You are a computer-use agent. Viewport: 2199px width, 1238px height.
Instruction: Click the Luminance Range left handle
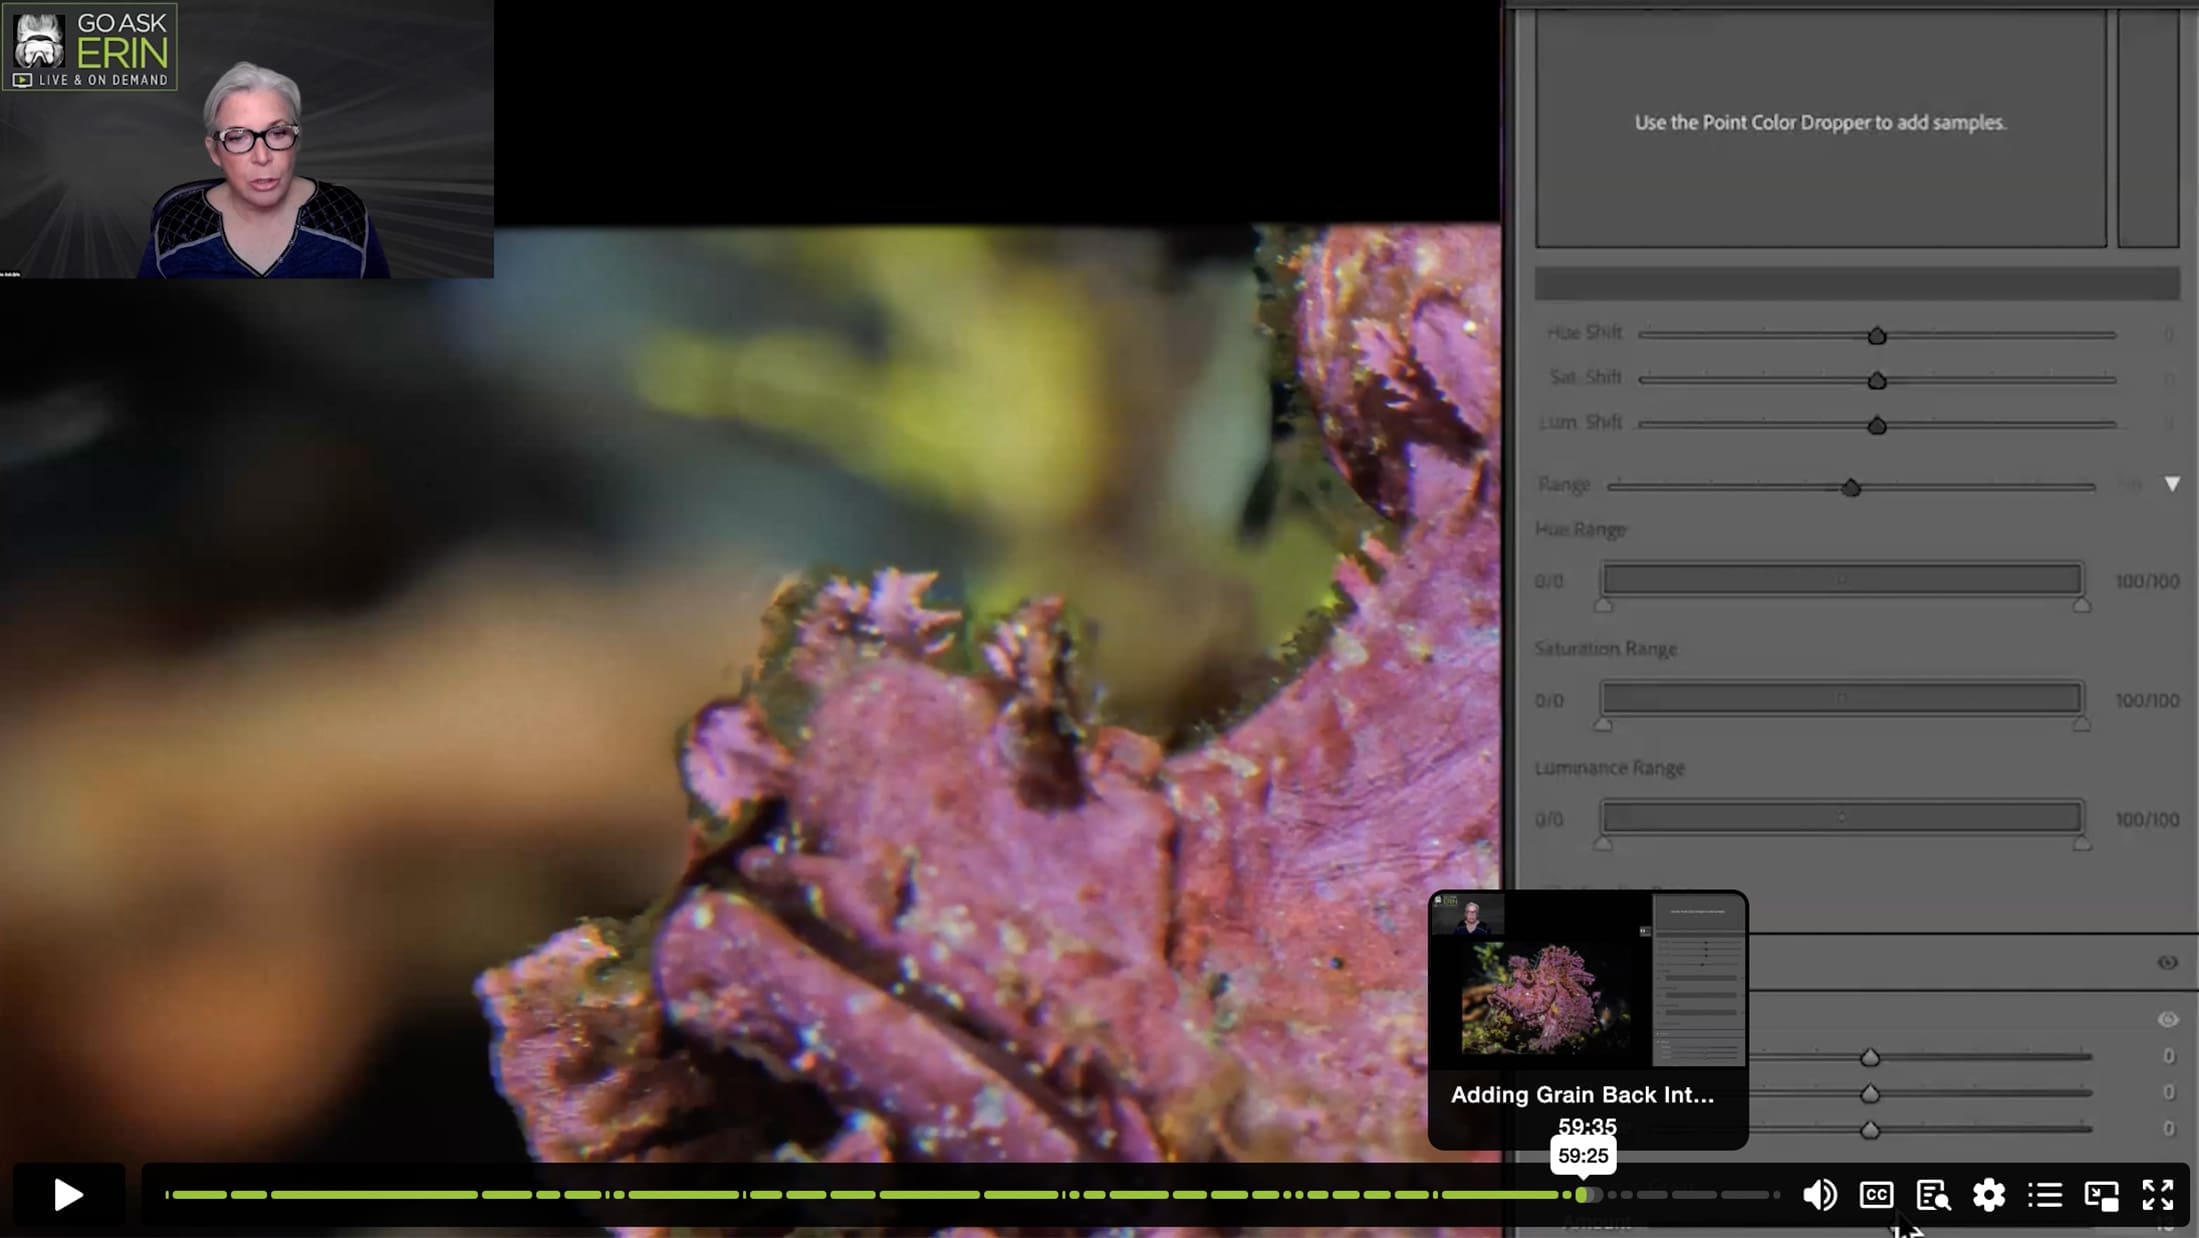coord(1603,844)
